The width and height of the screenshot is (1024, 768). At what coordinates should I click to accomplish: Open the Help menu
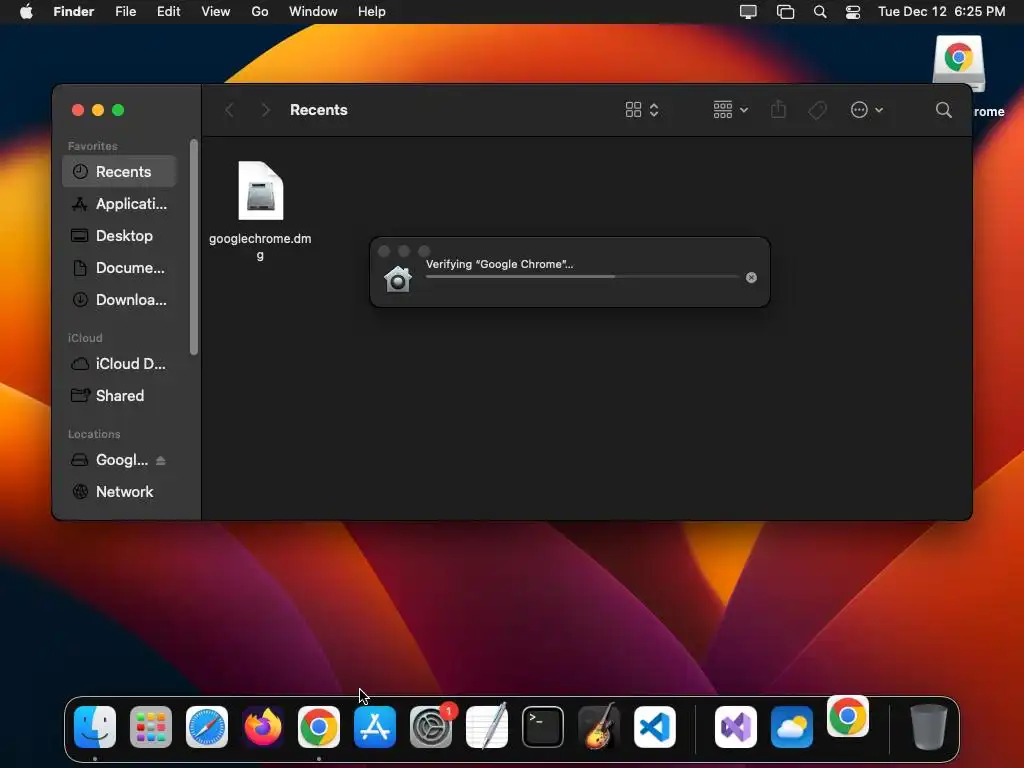(x=372, y=12)
